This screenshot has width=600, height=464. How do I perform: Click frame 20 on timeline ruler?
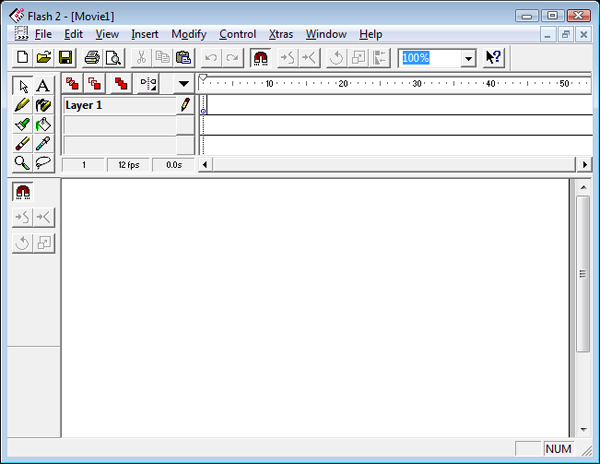pyautogui.click(x=343, y=83)
